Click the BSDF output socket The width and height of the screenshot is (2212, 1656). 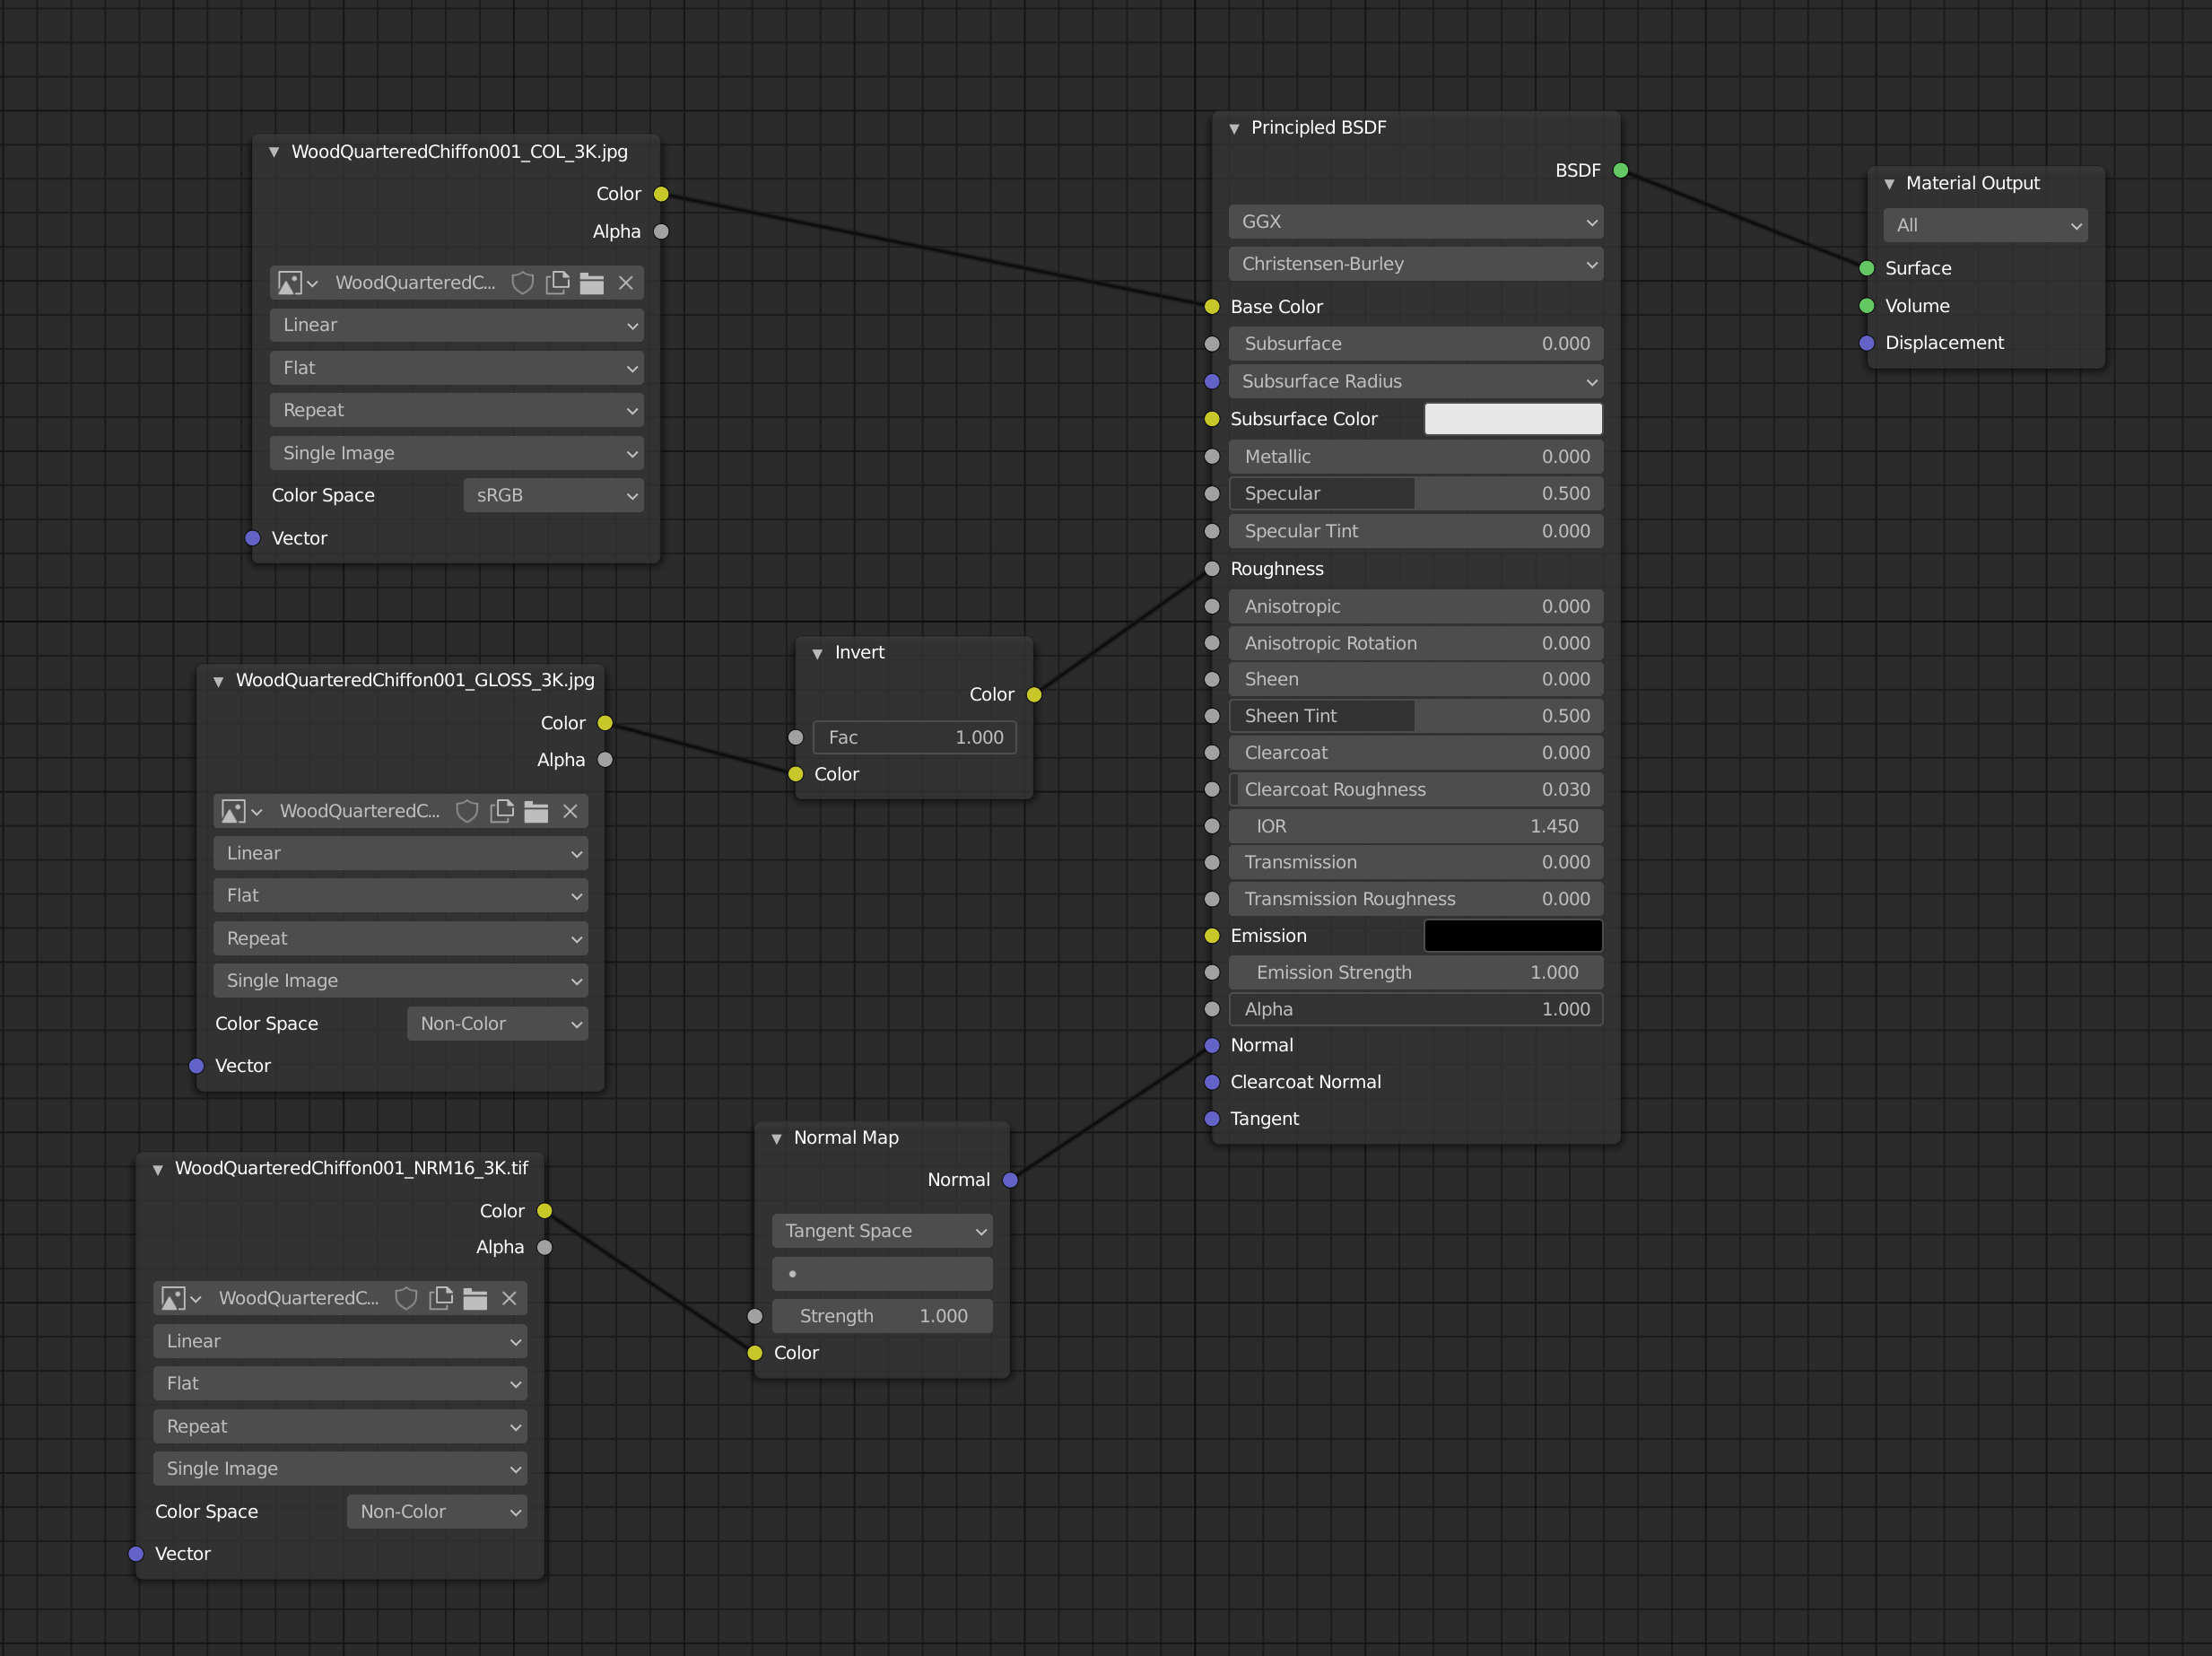point(1621,171)
